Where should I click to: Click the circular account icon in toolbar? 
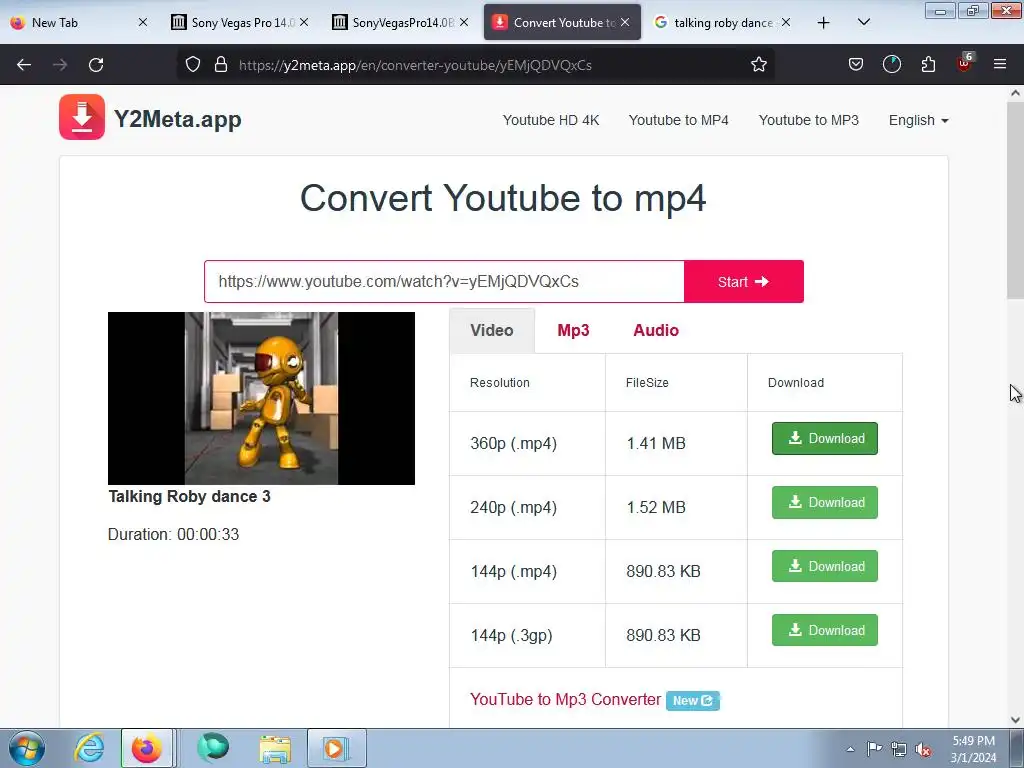[x=891, y=65]
